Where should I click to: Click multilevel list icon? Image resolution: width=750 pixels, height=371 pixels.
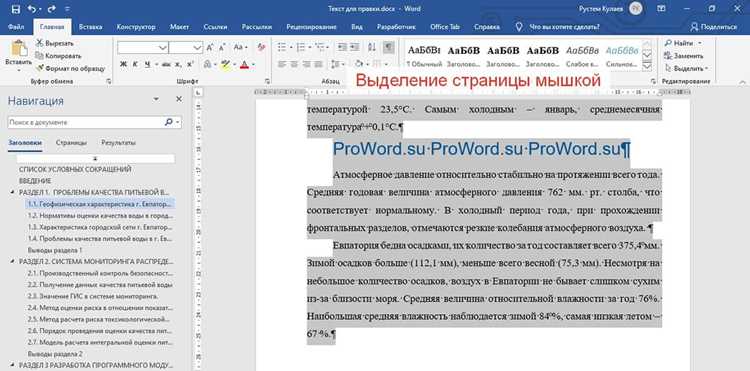pos(319,47)
